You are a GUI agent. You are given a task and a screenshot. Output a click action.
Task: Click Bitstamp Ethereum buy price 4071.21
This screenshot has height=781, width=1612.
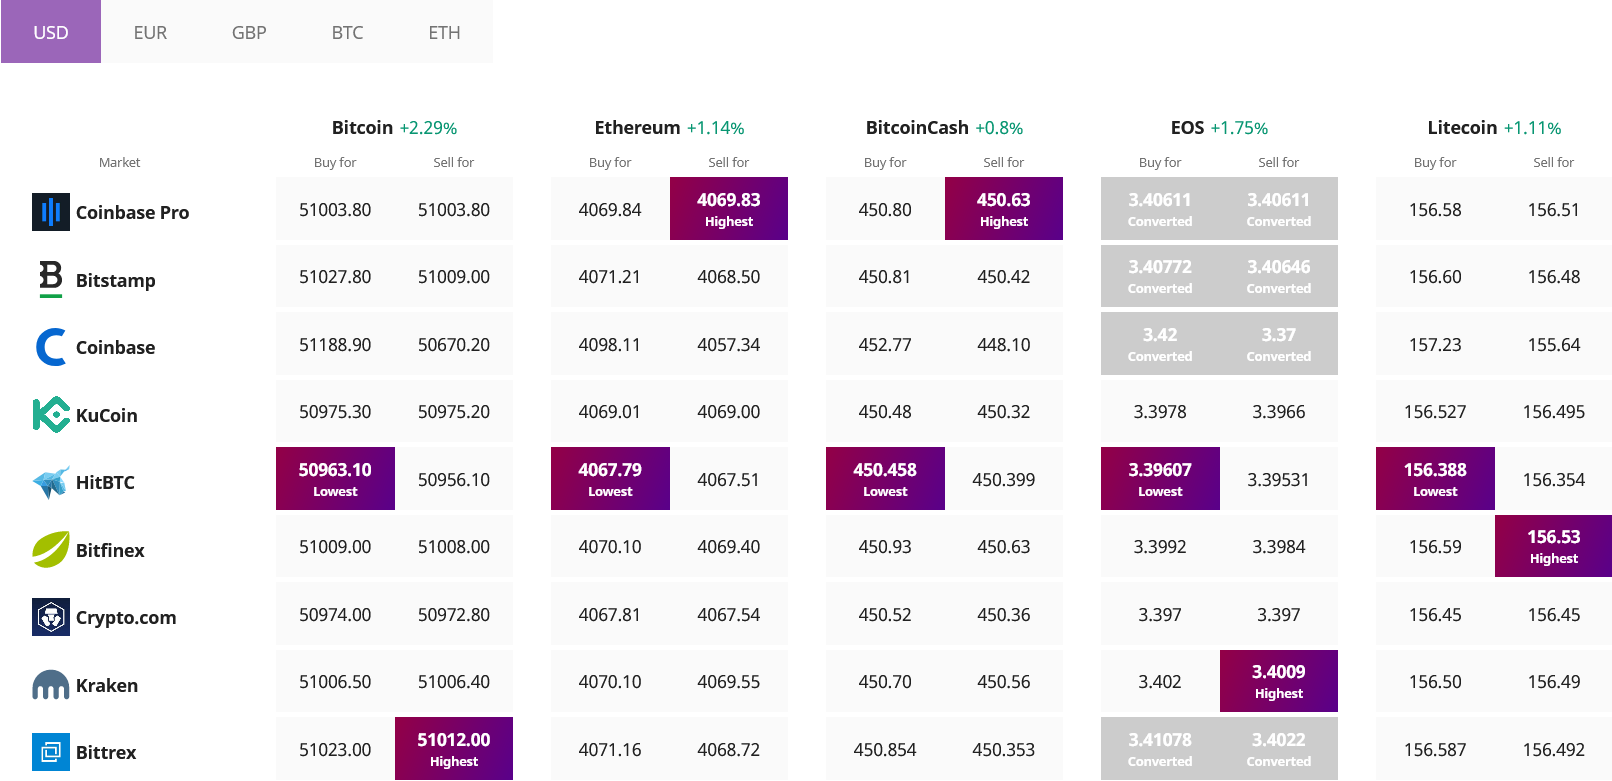point(610,276)
